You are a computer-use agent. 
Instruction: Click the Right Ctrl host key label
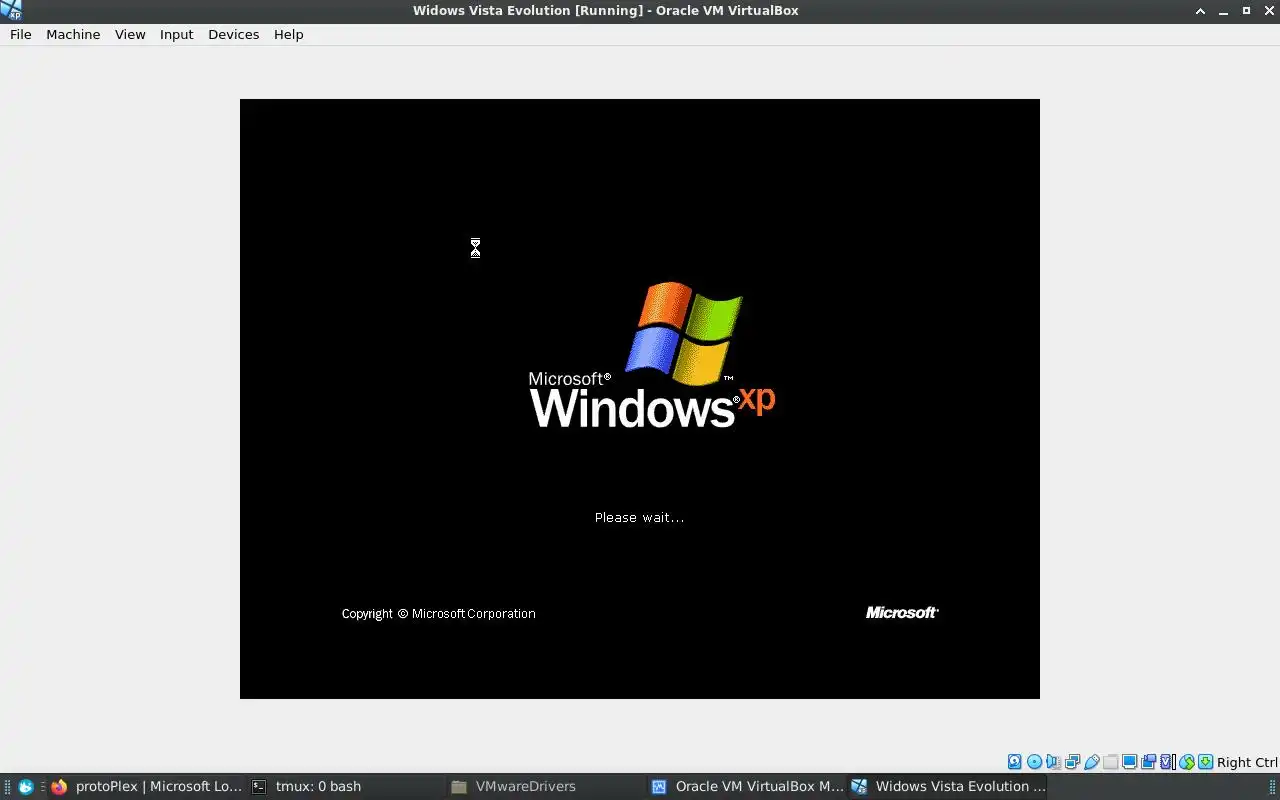tap(1247, 762)
